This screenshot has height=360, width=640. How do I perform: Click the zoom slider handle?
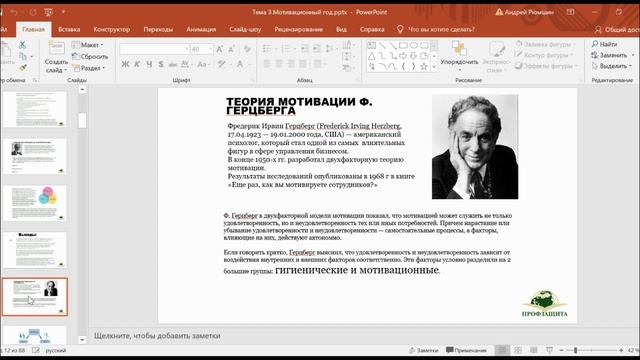576,350
